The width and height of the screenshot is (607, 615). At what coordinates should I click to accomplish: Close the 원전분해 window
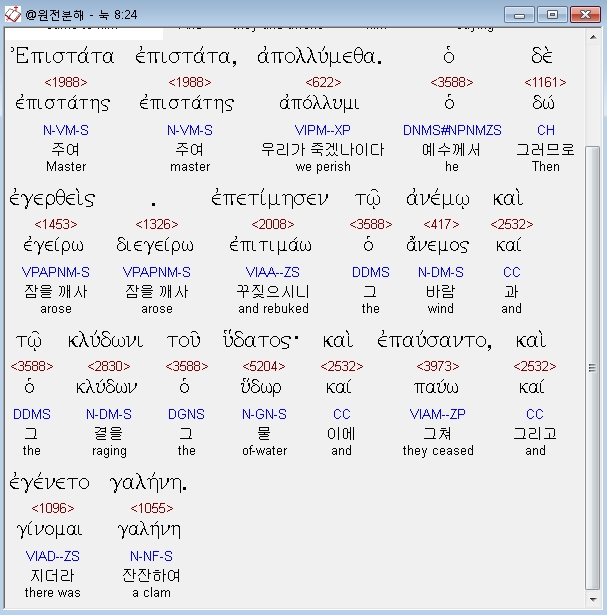(585, 15)
